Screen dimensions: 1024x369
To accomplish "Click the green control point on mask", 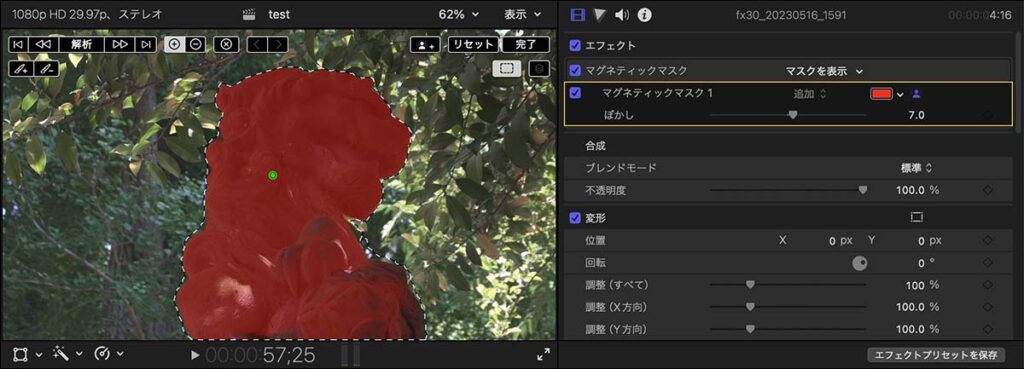I will click(x=273, y=175).
